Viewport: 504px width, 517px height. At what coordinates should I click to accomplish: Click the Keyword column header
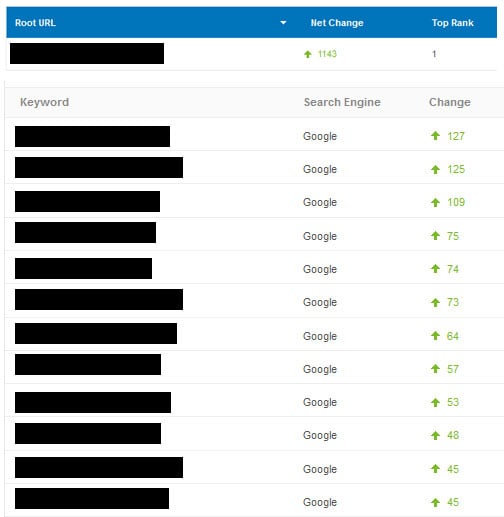pos(44,102)
